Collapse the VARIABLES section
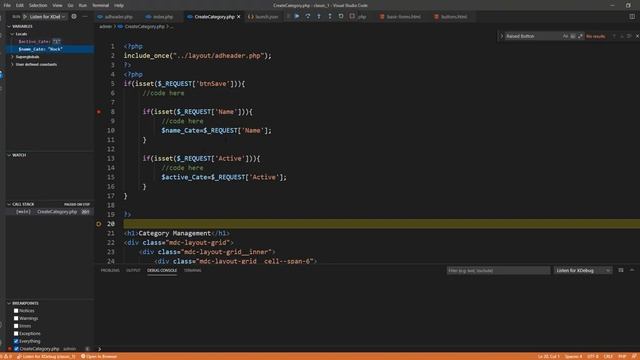Screen dimensions: 640x360 tap(9, 27)
